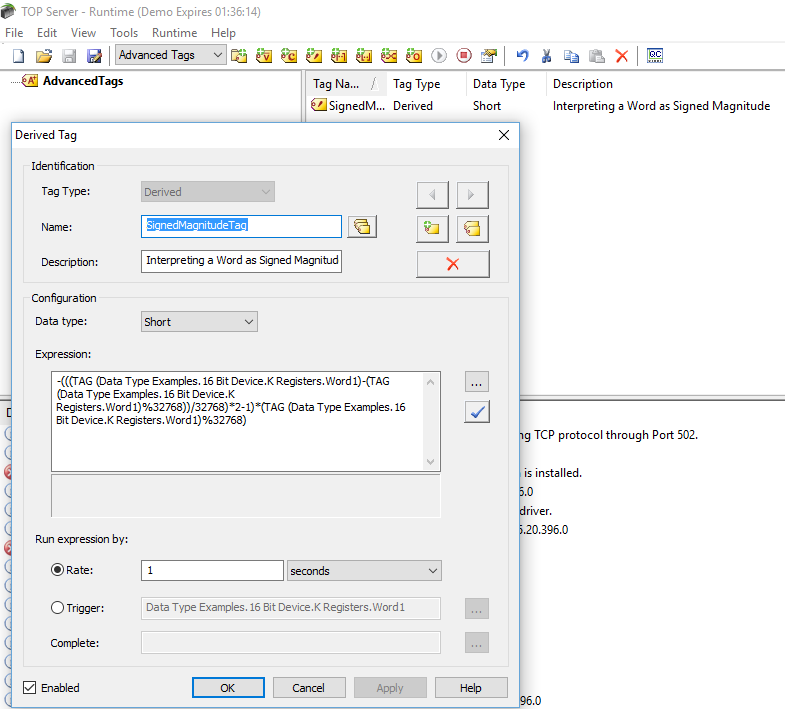The image size is (785, 709).
Task: Click the new tag button with green plus
Action: [x=432, y=229]
